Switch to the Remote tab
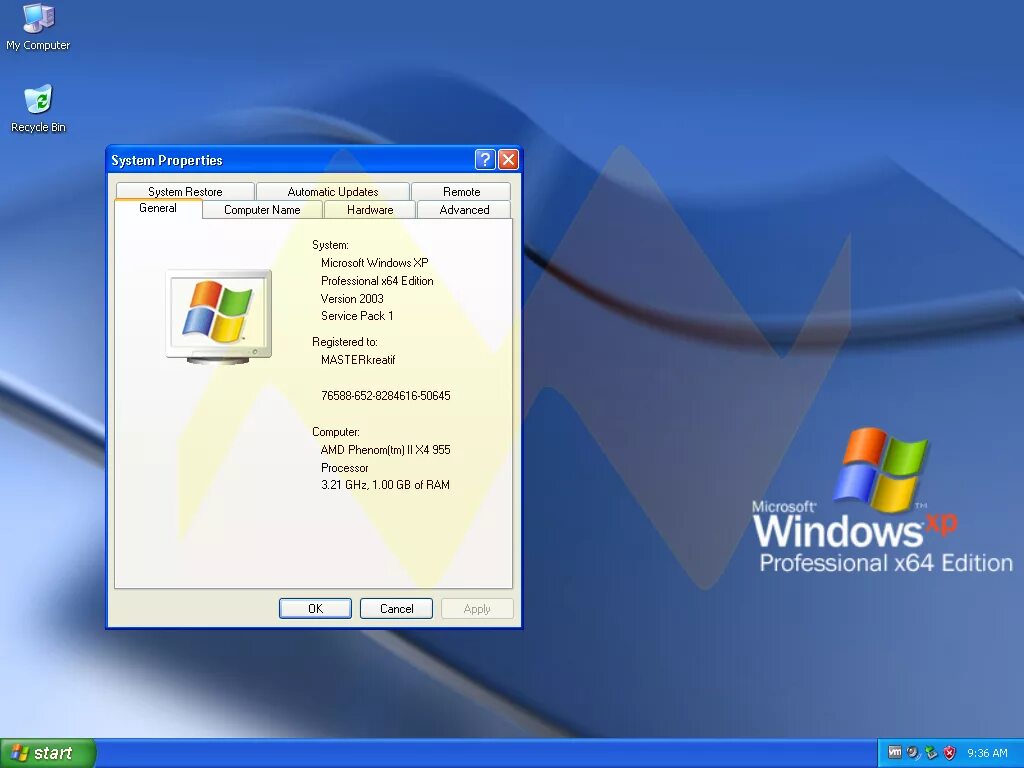The image size is (1024, 768). tap(461, 191)
